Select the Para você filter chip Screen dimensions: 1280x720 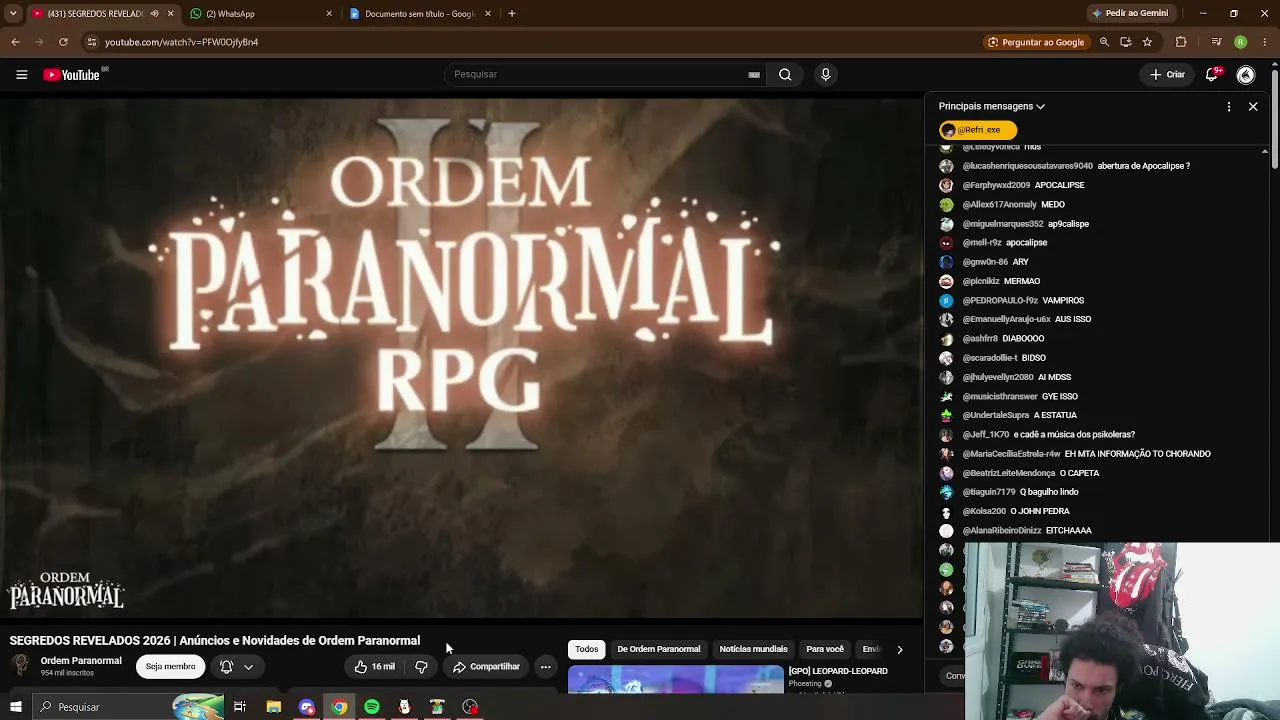click(x=825, y=649)
